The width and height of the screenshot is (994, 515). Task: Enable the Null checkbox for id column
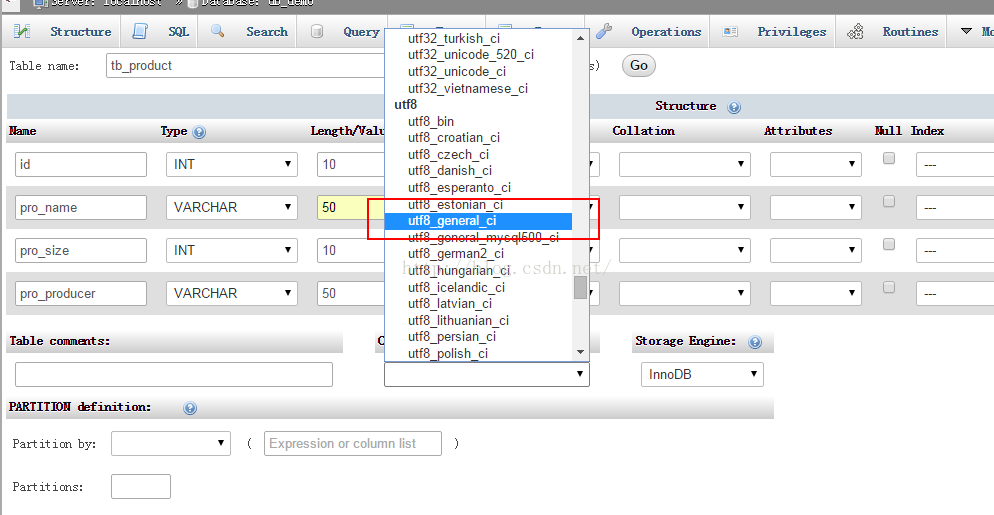click(x=889, y=159)
